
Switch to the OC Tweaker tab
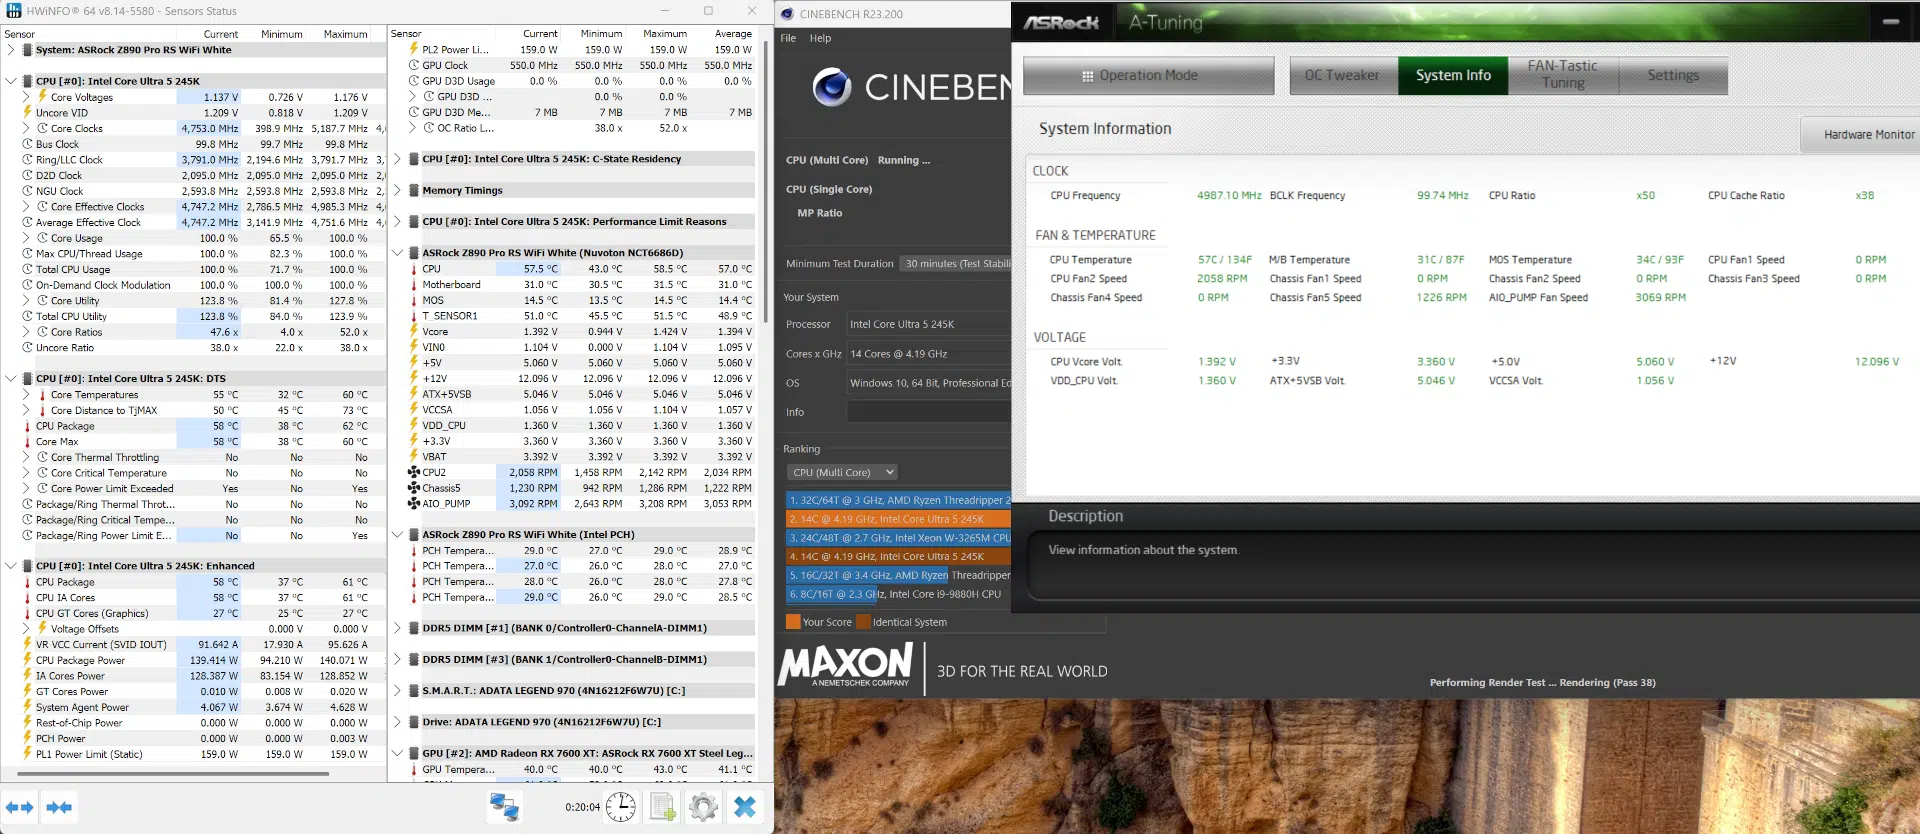click(x=1343, y=76)
